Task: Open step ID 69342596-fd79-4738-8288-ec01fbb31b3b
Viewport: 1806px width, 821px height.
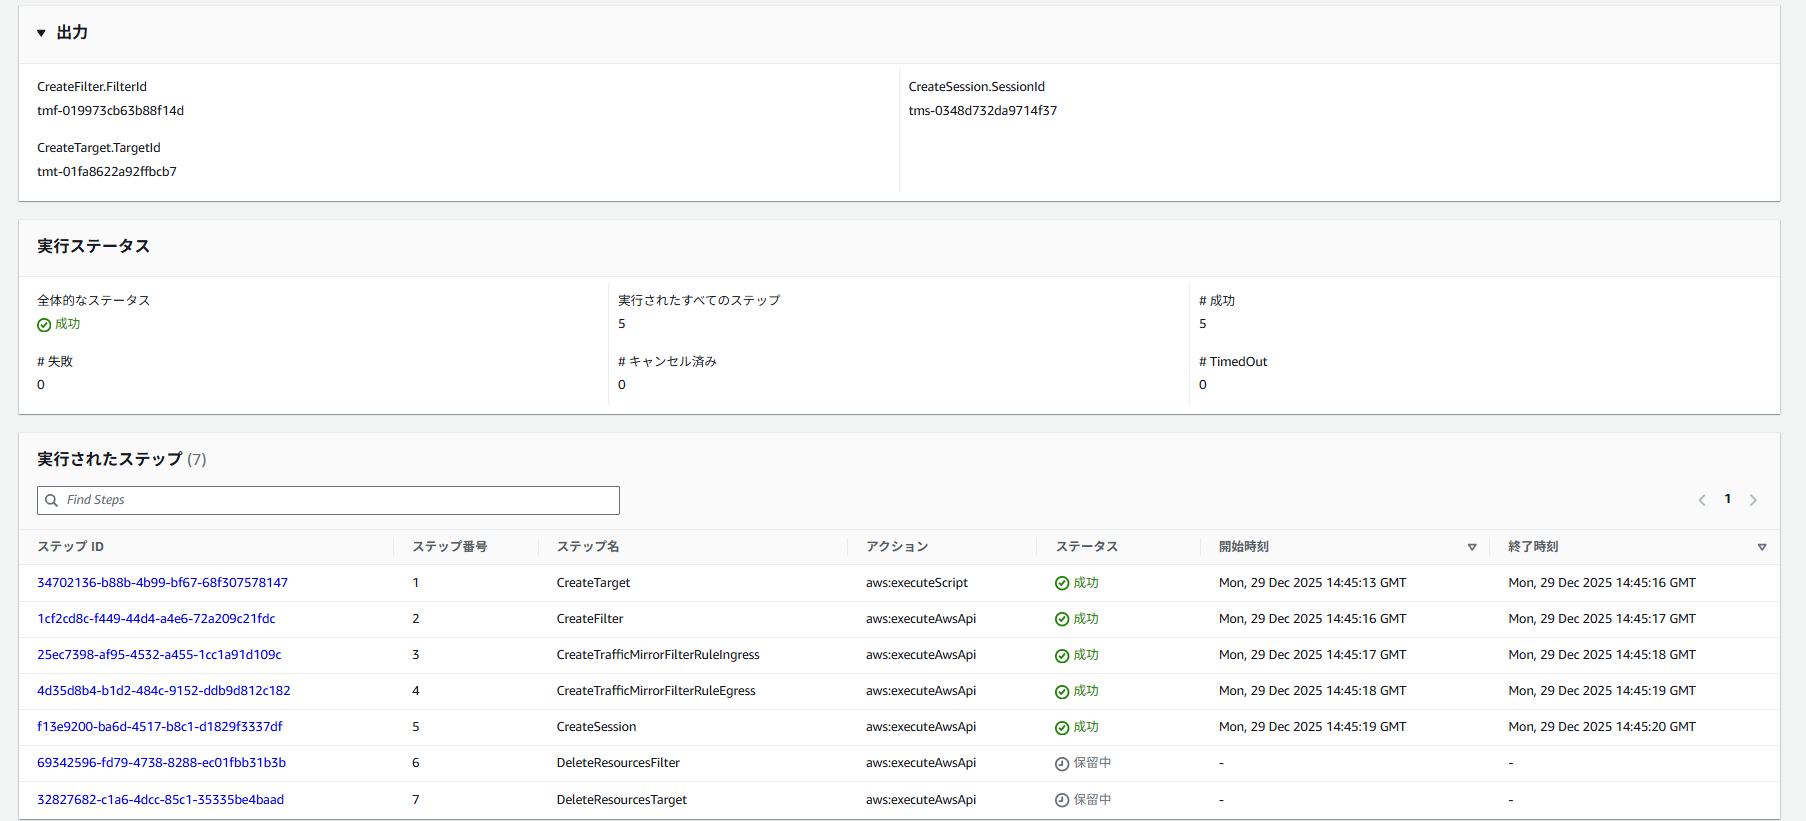Action: (x=161, y=763)
